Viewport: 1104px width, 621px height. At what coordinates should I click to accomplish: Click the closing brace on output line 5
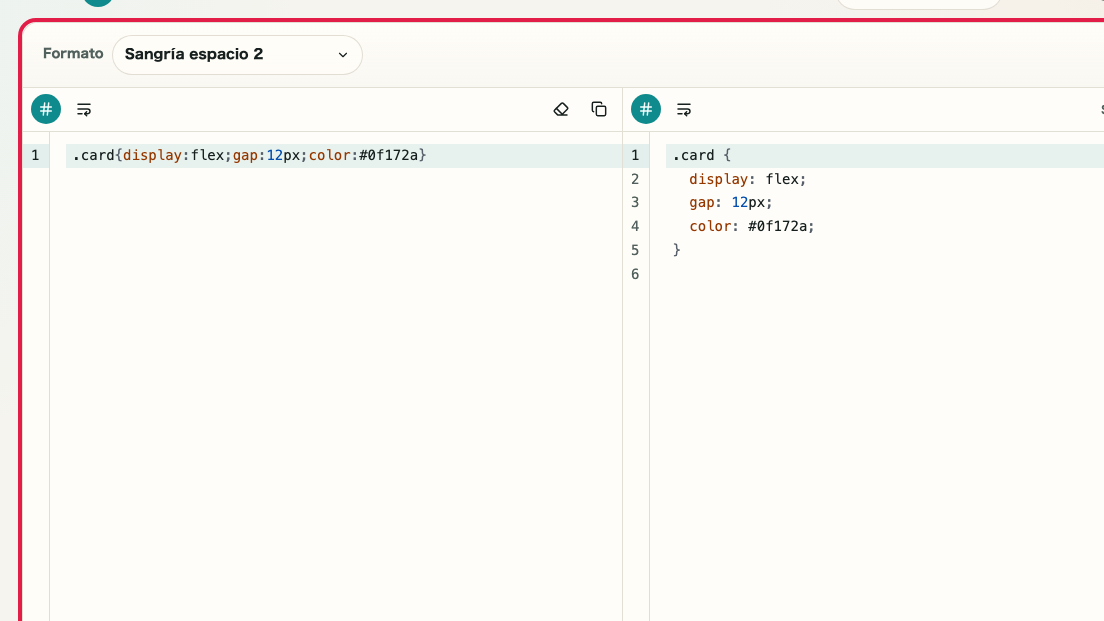click(x=677, y=250)
